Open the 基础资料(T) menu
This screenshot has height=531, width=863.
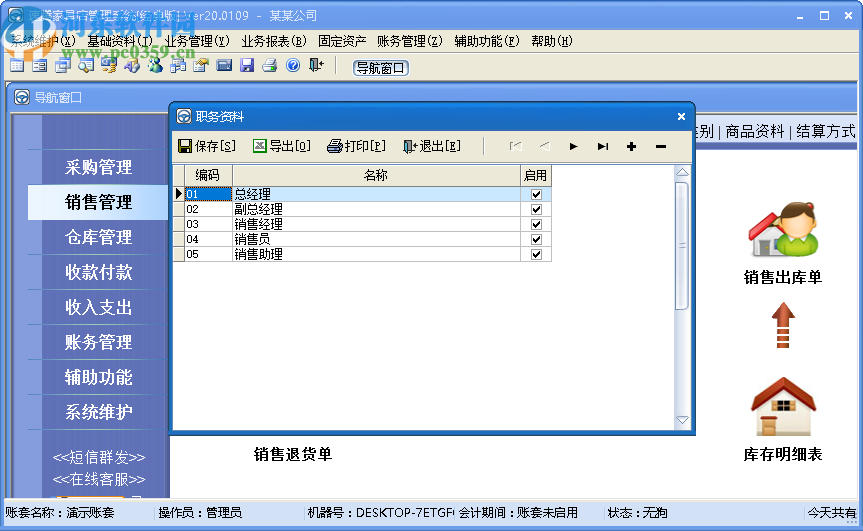pyautogui.click(x=120, y=41)
